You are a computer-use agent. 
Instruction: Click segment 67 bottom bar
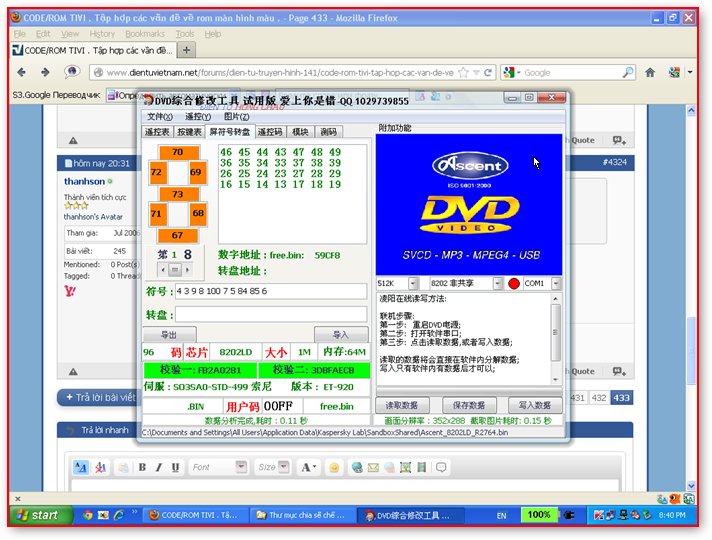coord(178,235)
